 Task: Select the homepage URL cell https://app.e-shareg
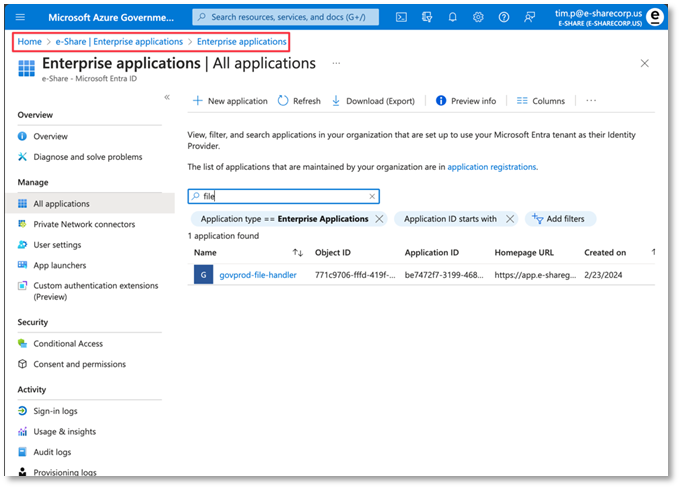click(x=535, y=275)
